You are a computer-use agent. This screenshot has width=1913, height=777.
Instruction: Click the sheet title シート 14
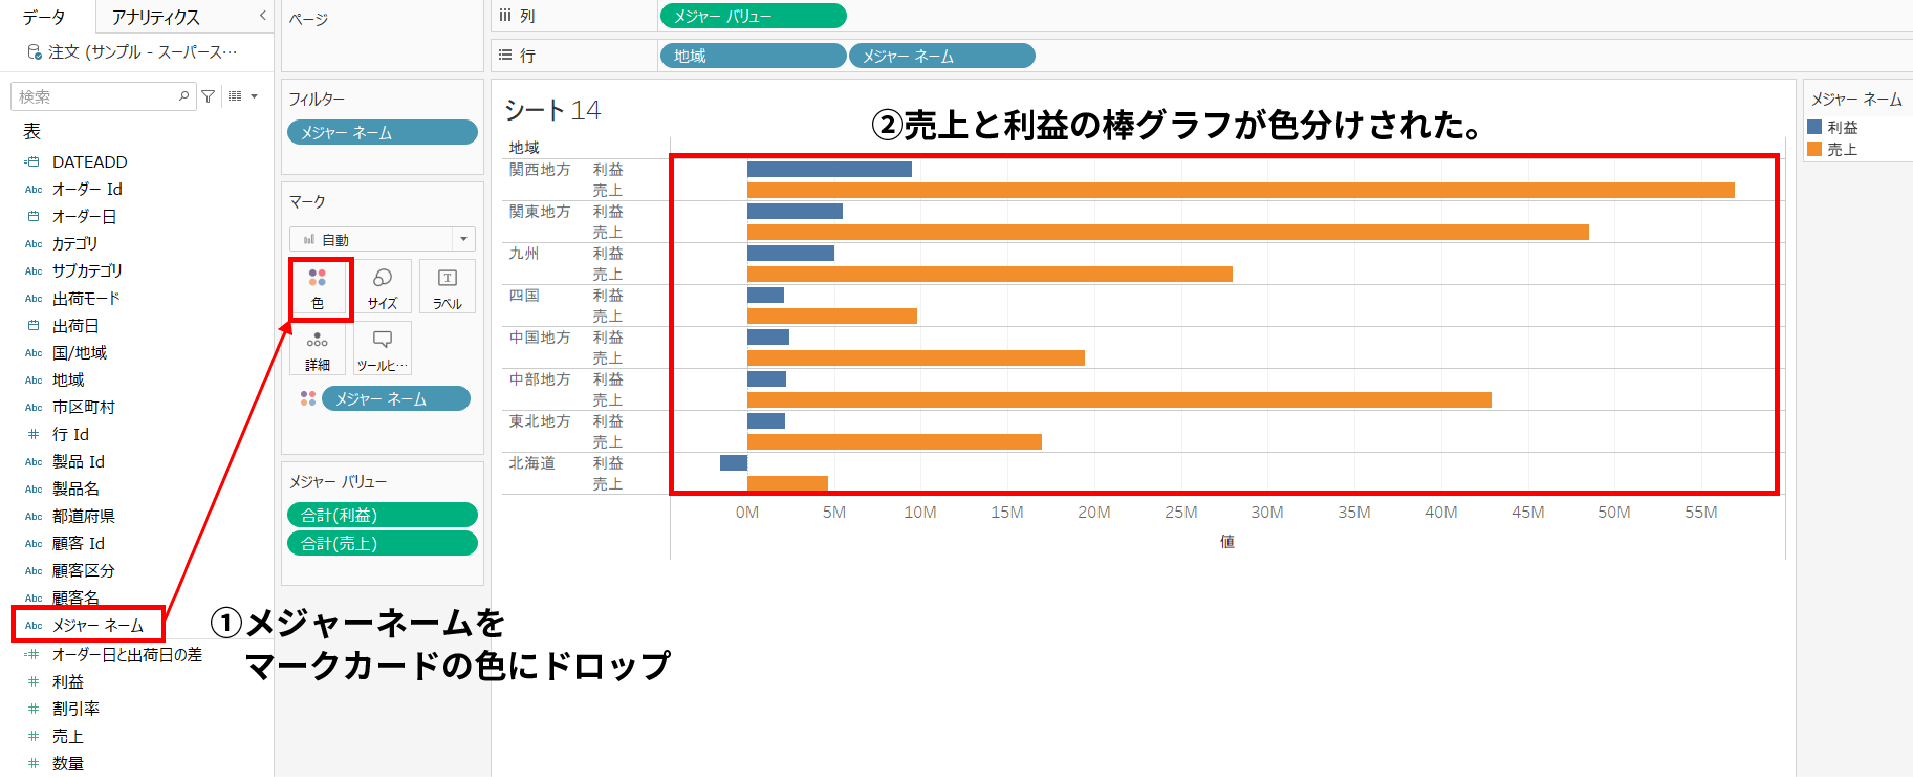pyautogui.click(x=552, y=110)
